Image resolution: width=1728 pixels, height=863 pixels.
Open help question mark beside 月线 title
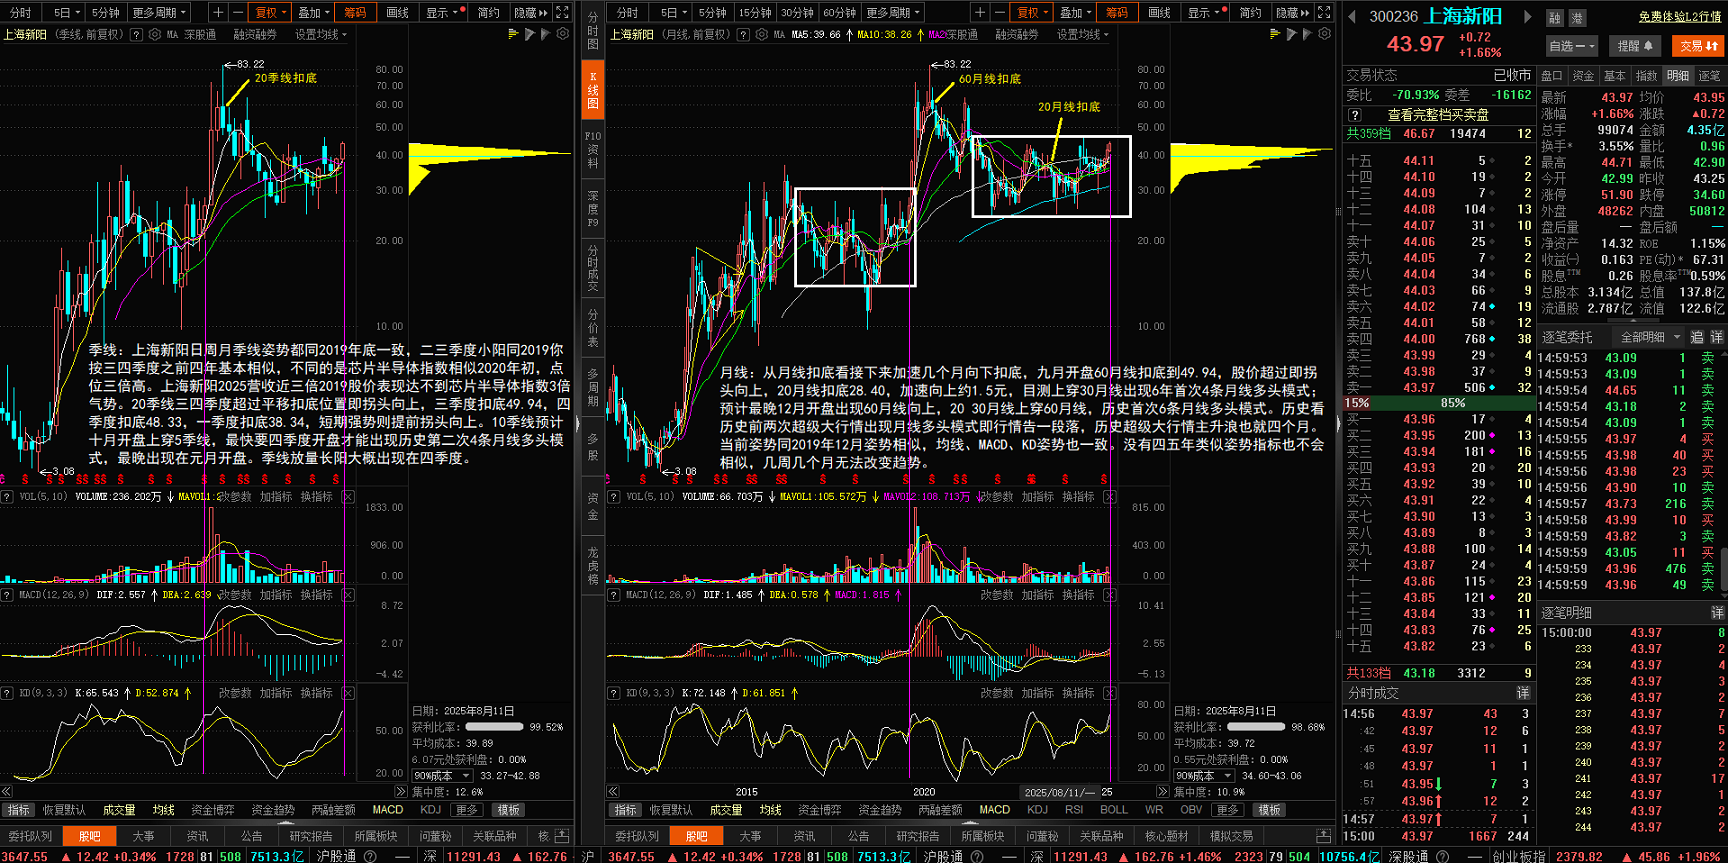tap(743, 34)
